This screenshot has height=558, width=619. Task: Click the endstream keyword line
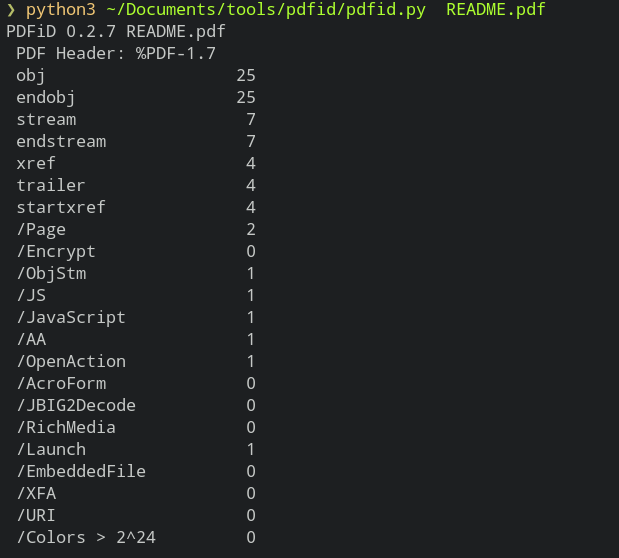pos(136,141)
